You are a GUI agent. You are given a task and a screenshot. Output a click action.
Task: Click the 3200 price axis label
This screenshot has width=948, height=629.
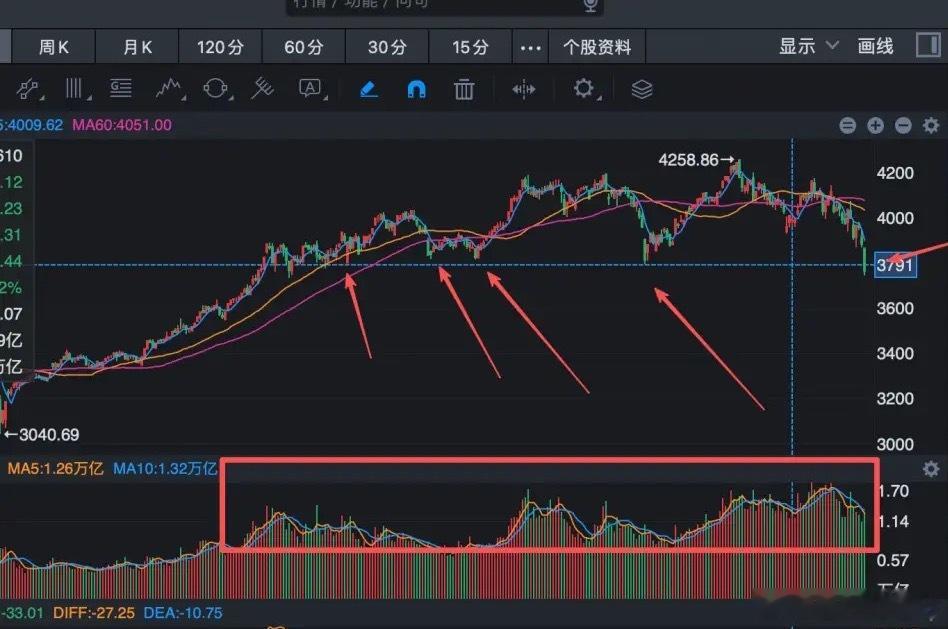point(895,399)
